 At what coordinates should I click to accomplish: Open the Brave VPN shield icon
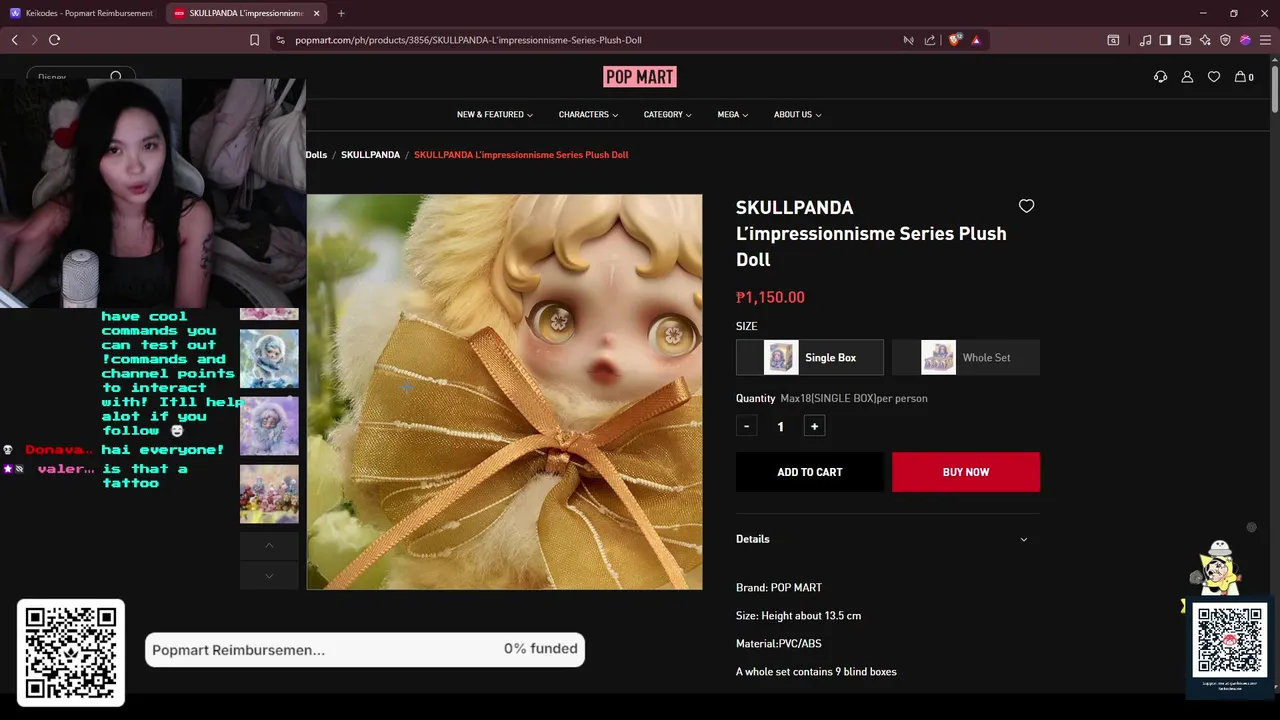click(1225, 40)
